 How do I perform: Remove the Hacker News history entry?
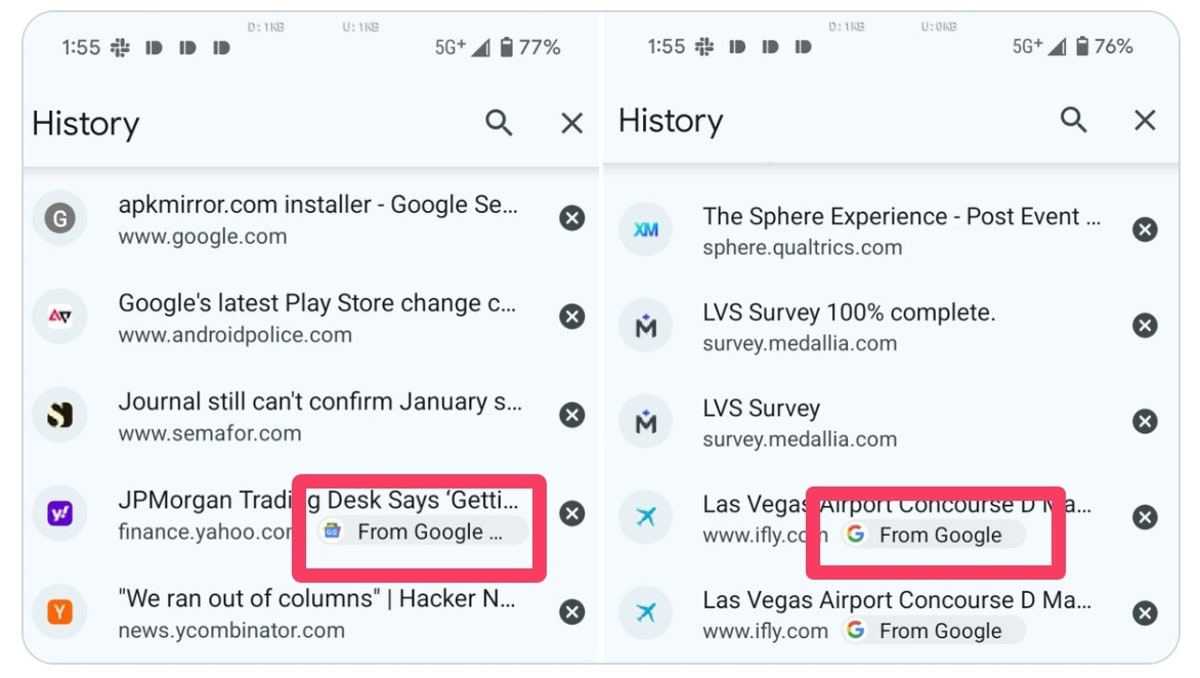pos(572,611)
